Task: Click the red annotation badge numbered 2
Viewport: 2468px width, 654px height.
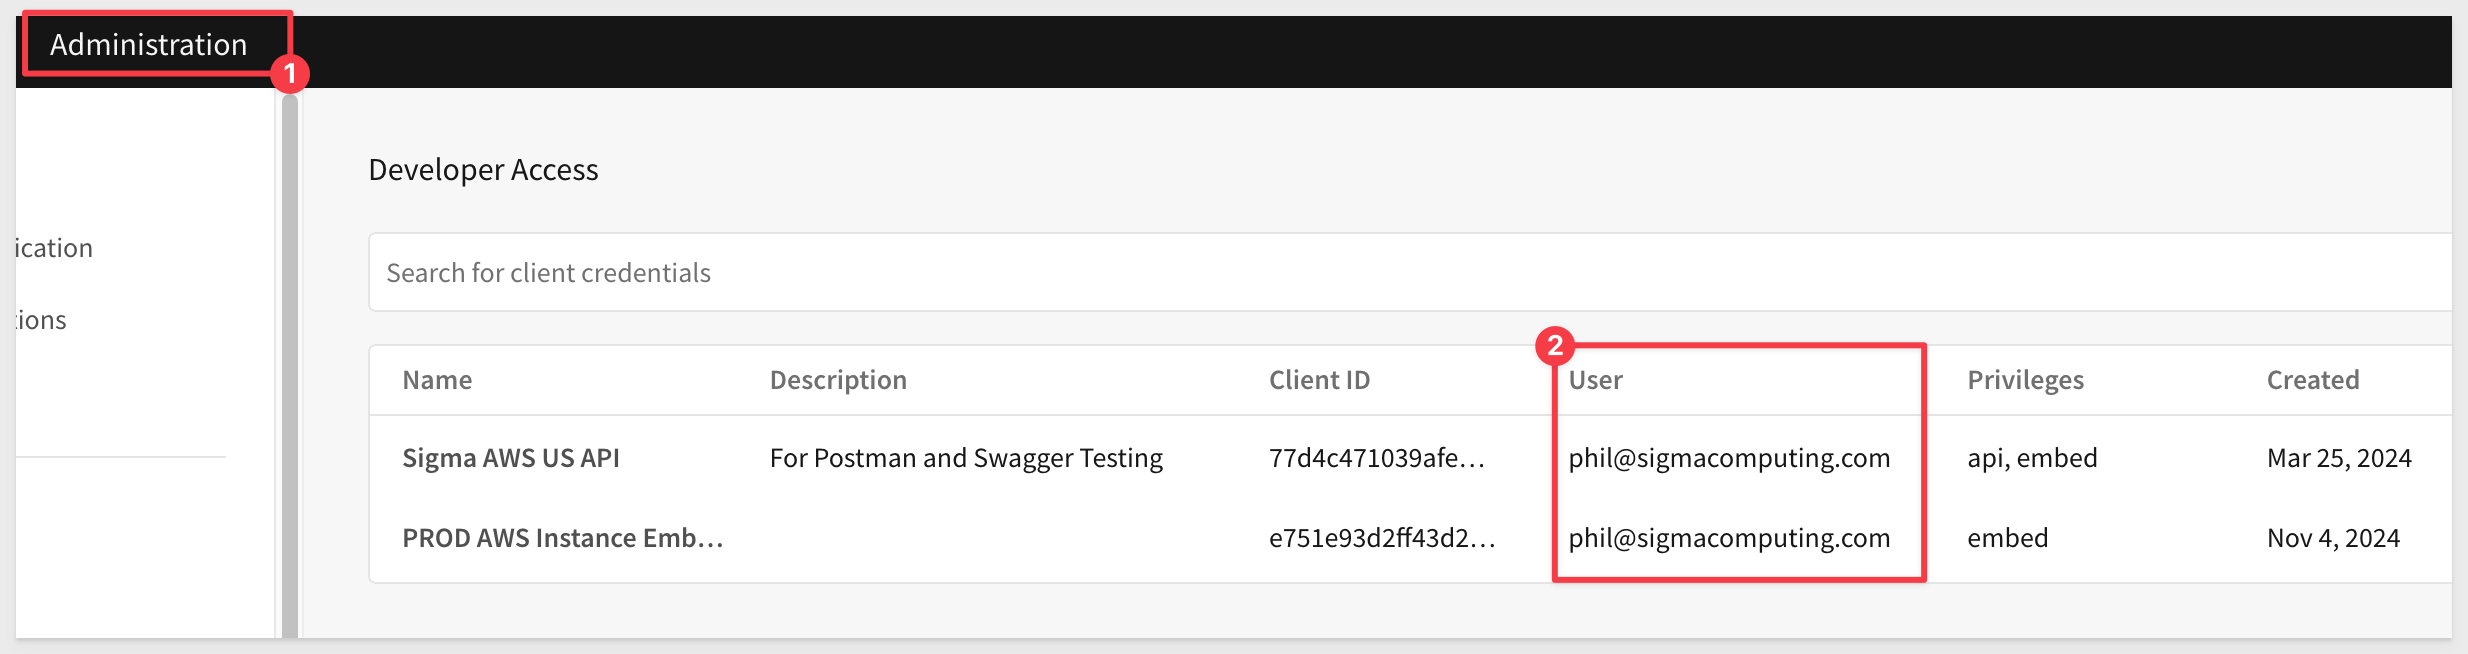Action: (x=1555, y=346)
